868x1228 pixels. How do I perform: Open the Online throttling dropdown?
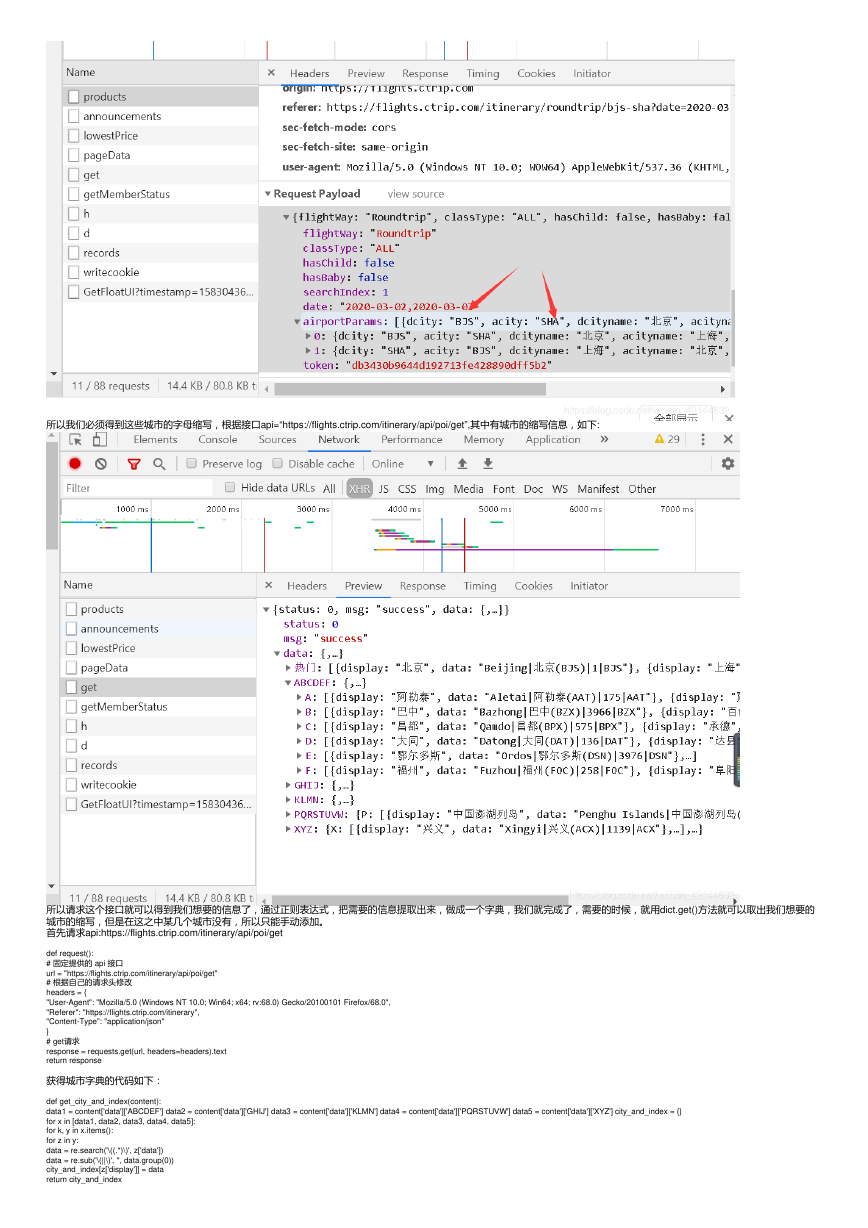tap(403, 464)
